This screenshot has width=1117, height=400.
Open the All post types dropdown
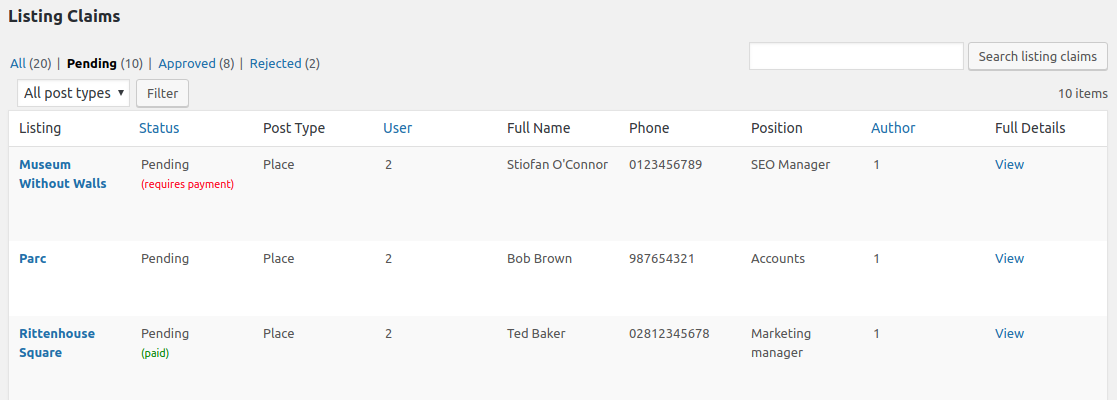coord(74,93)
